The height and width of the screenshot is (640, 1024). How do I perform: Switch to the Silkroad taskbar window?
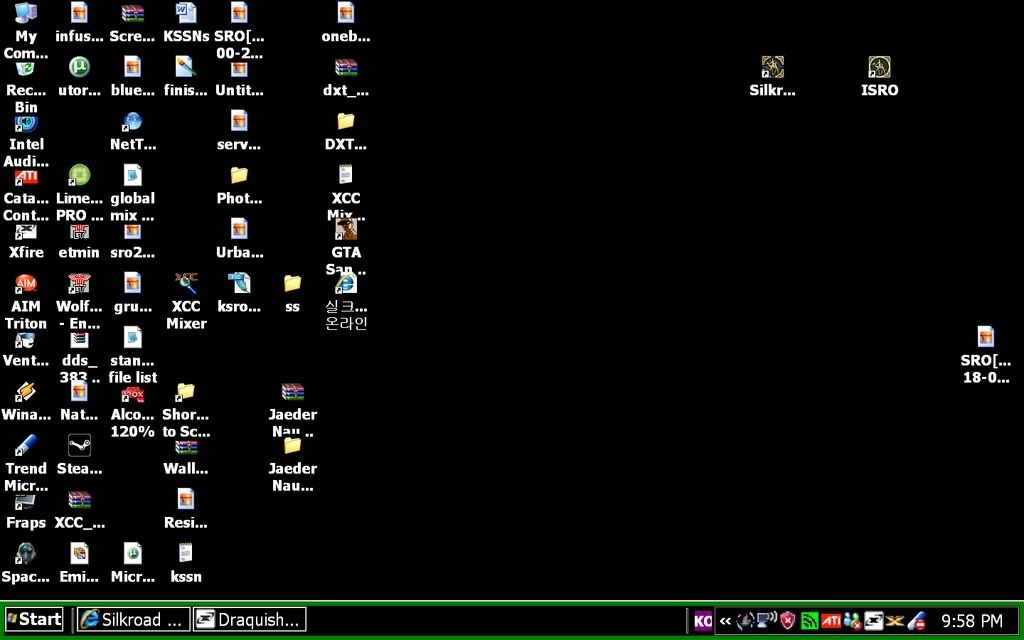(x=133, y=619)
